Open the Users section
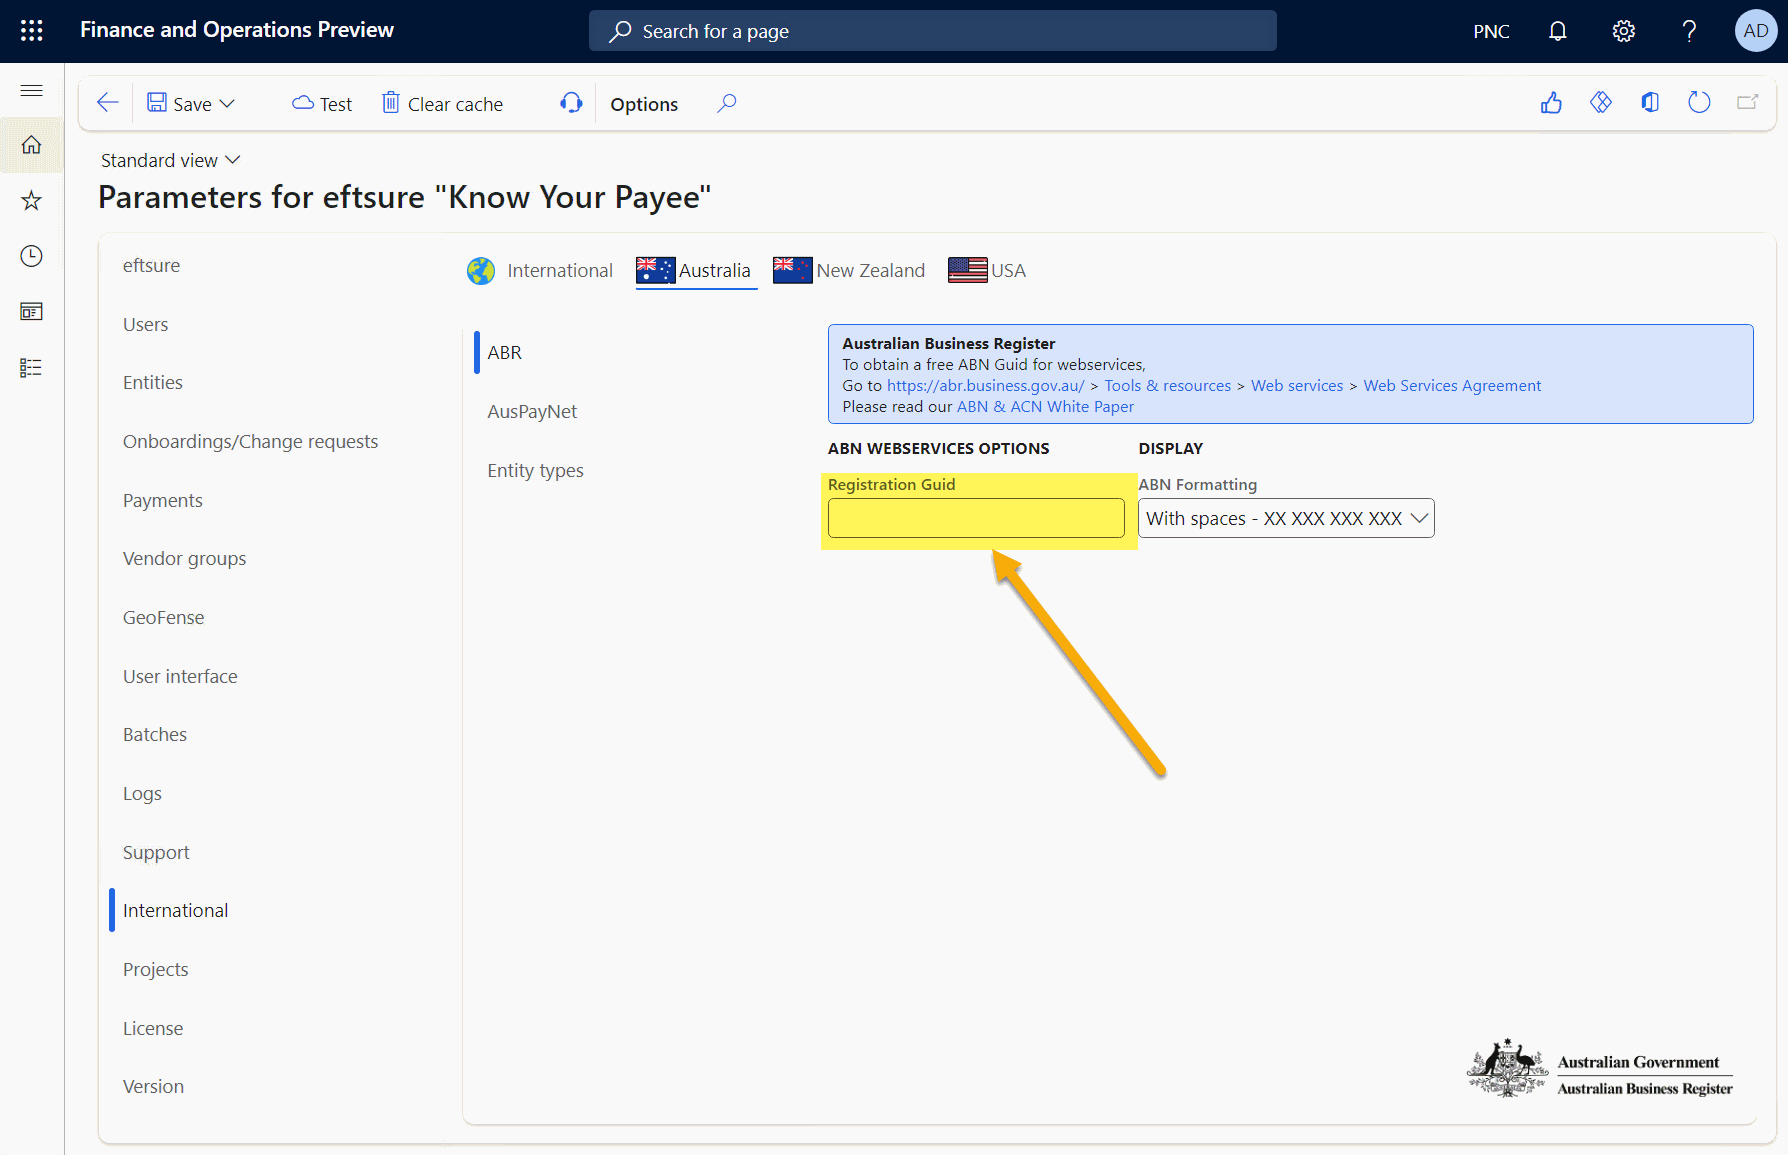The height and width of the screenshot is (1155, 1788). click(x=146, y=325)
